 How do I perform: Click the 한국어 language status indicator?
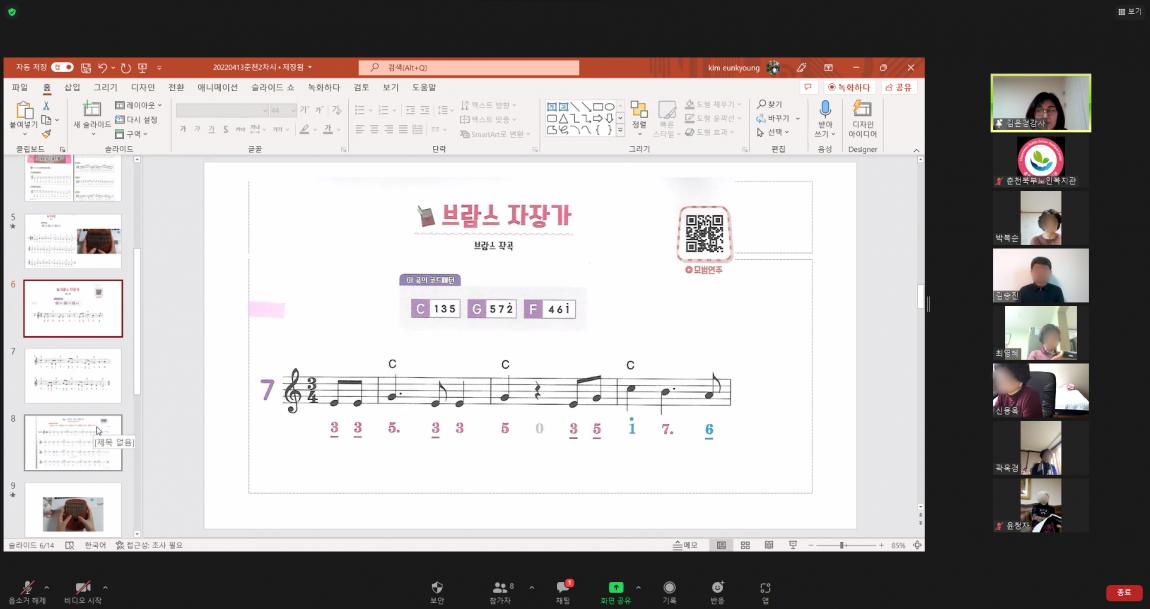[95, 545]
